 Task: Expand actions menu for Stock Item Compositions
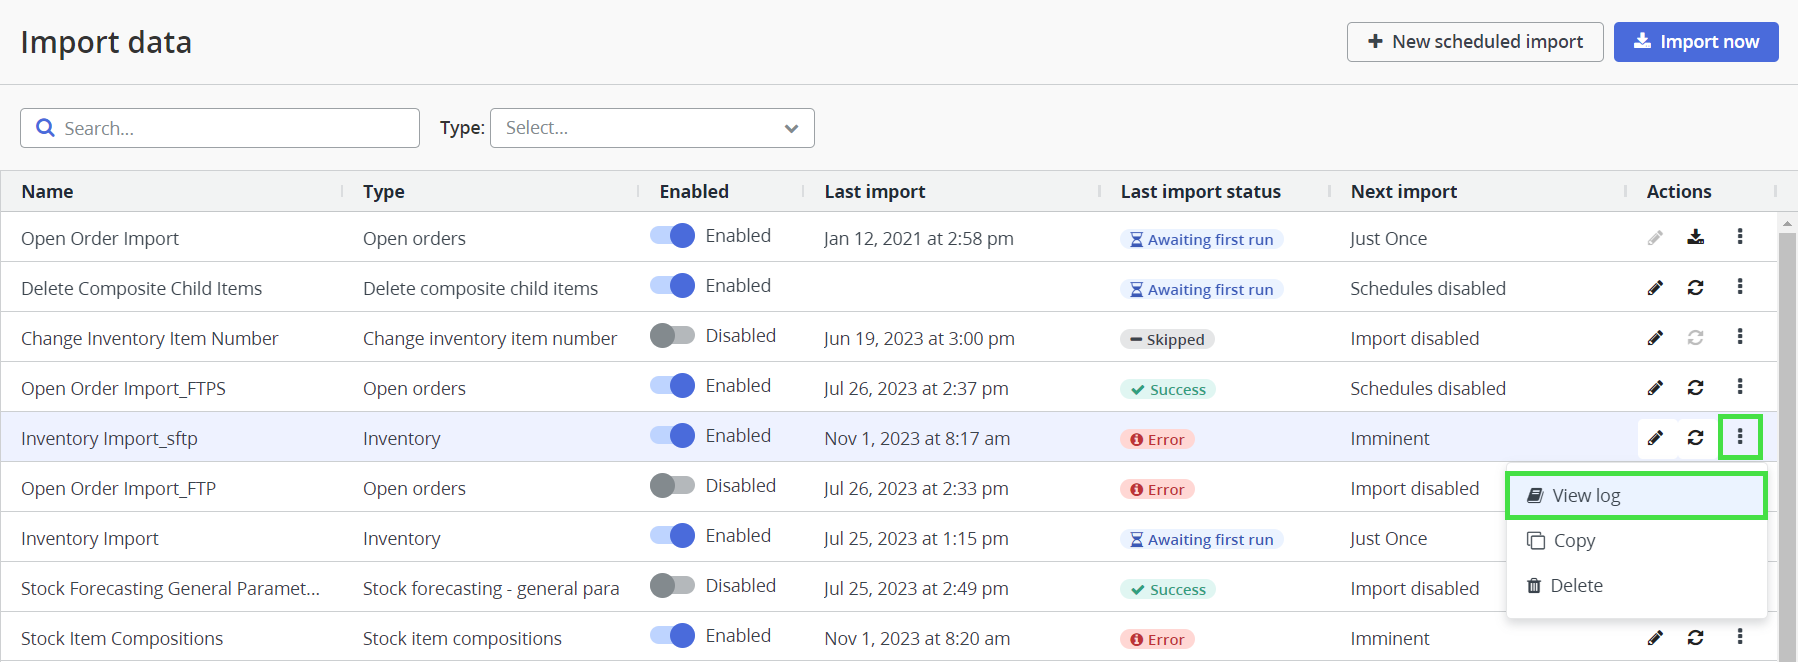point(1739,637)
